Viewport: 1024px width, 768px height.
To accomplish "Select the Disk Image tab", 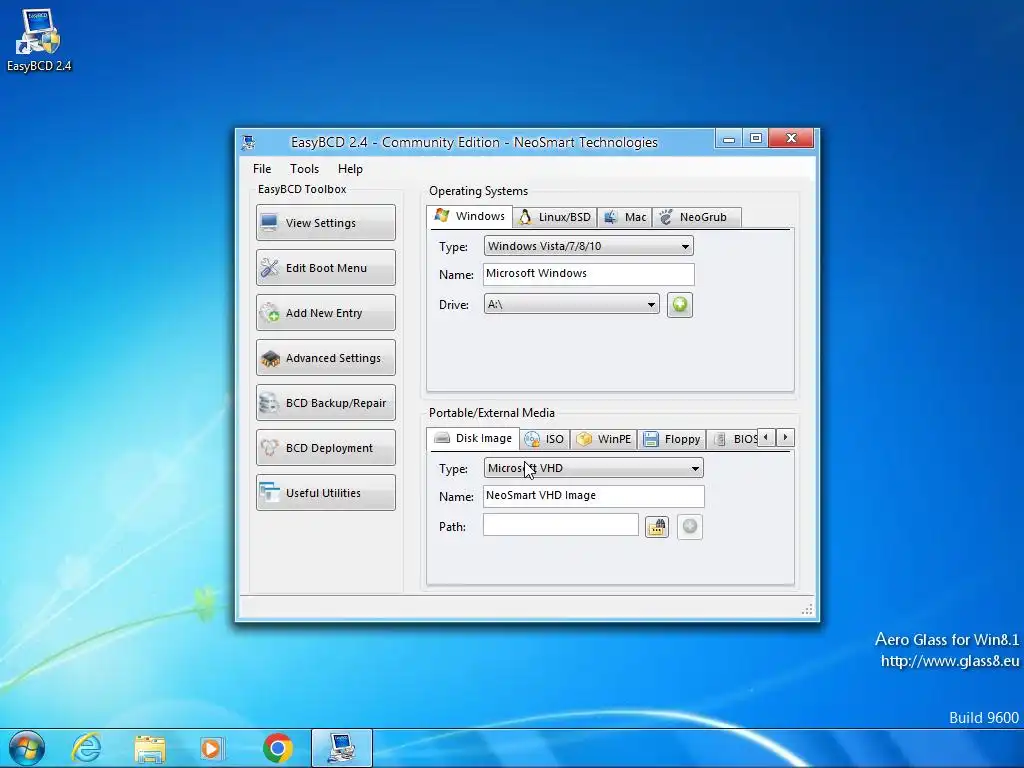I will pyautogui.click(x=473, y=438).
